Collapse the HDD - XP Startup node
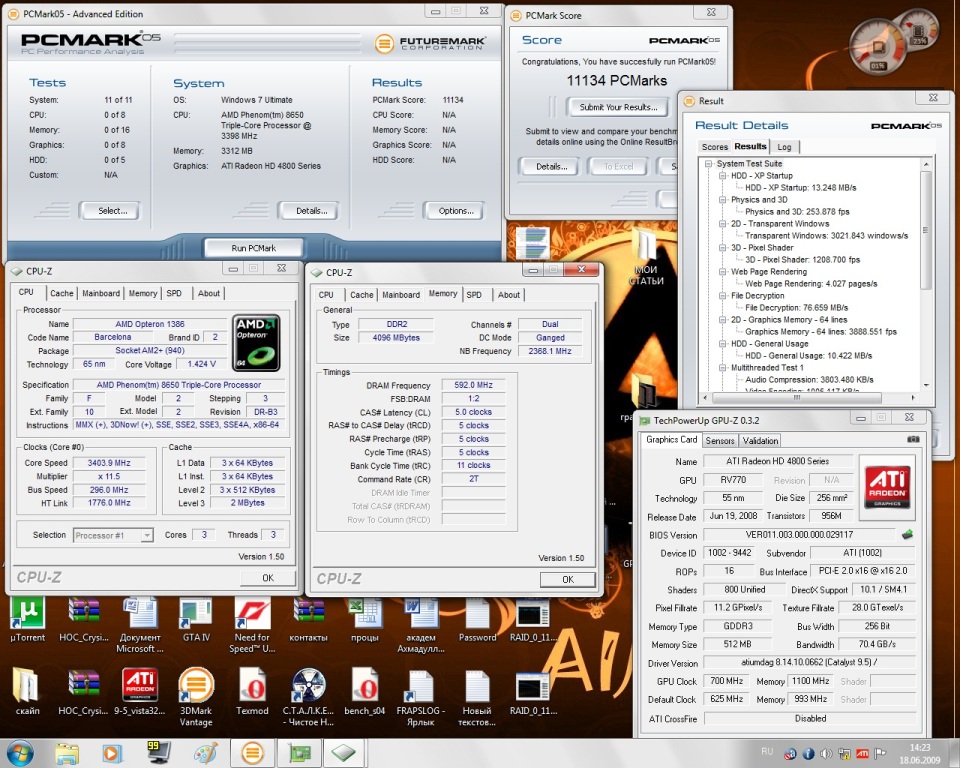 point(722,176)
